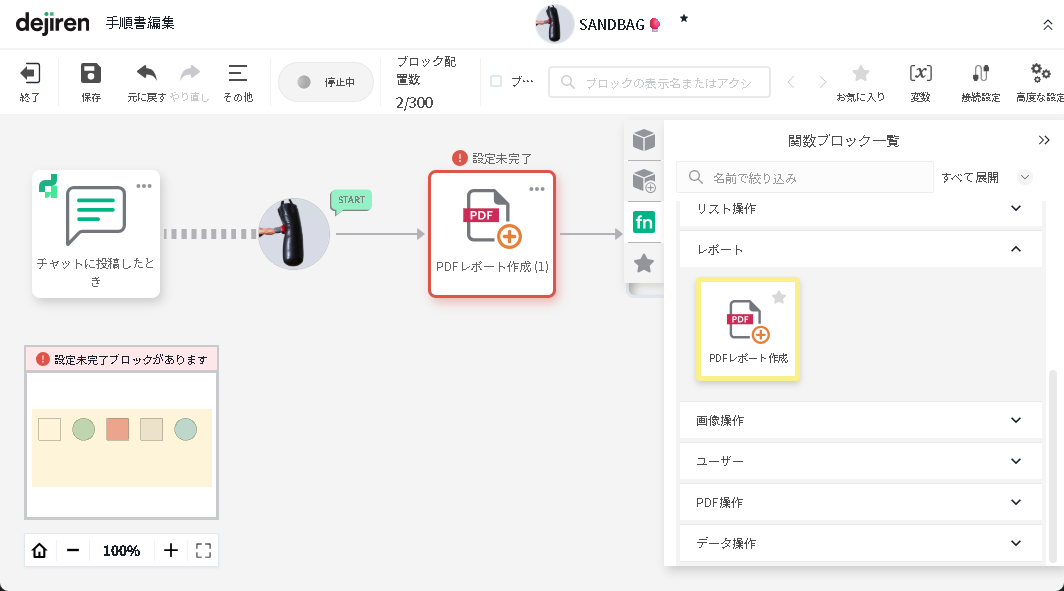Image resolution: width=1064 pixels, height=591 pixels.
Task: Favorite the PDFレポート作成 block via star
Action: tap(779, 297)
